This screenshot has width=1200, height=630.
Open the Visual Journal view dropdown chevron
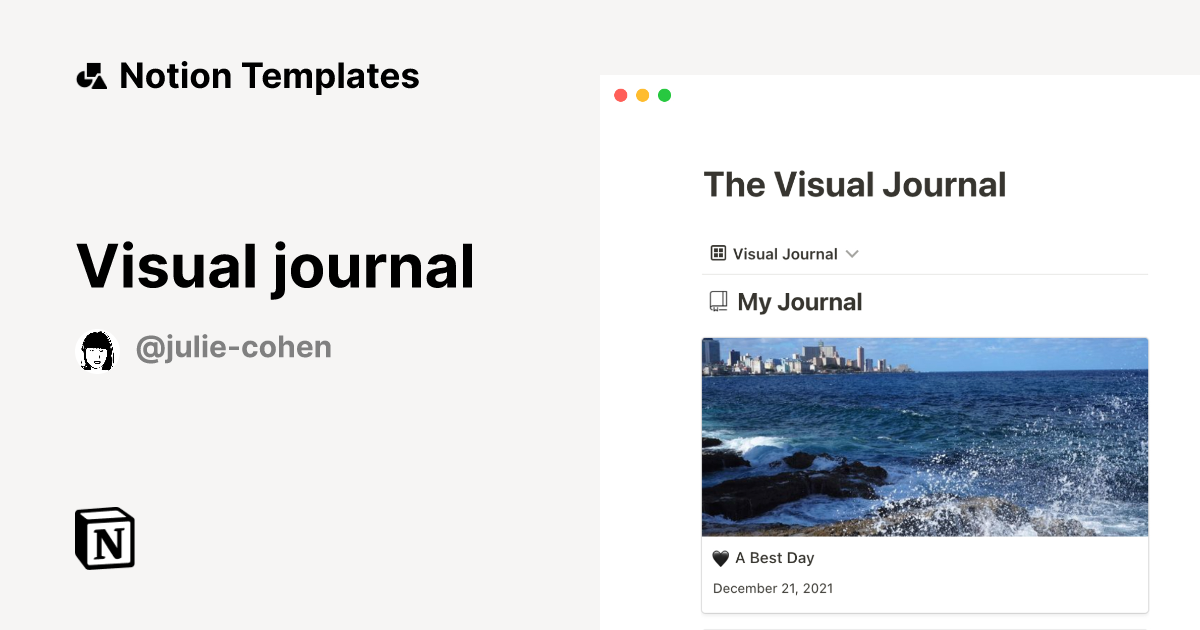[852, 253]
